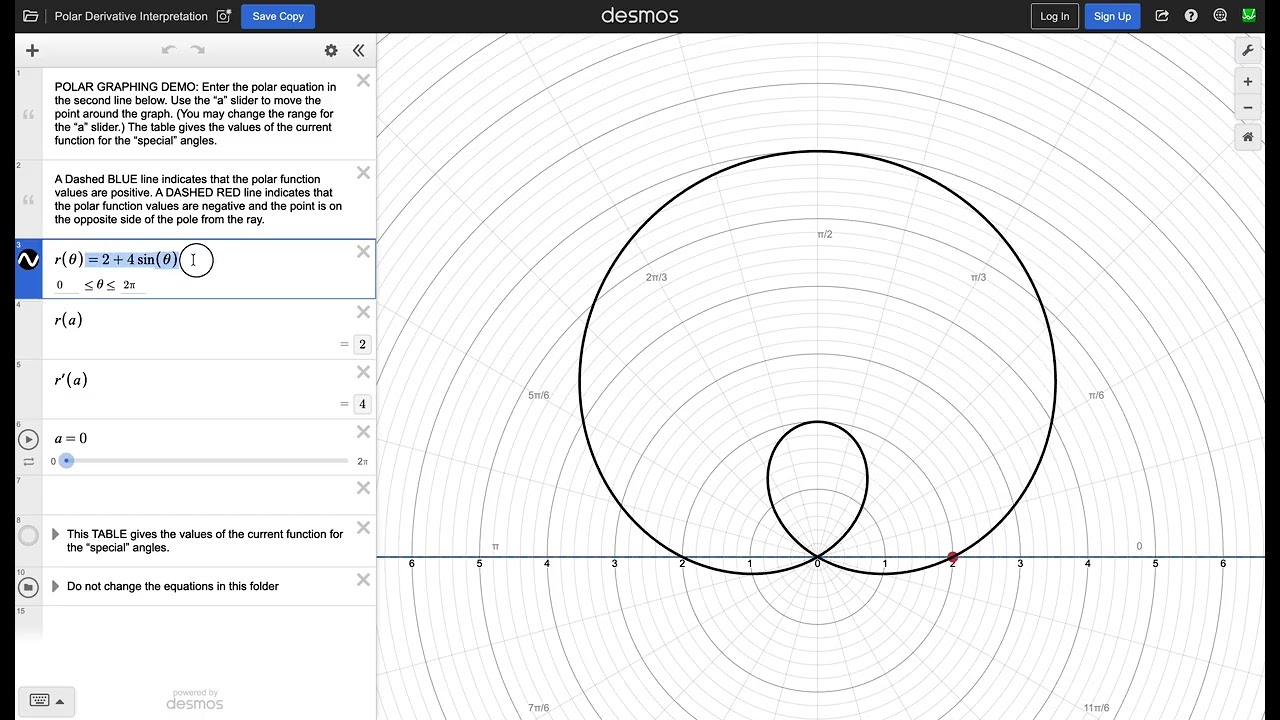Expand the keyboard options arrow
This screenshot has height=720, width=1280.
[x=60, y=701]
